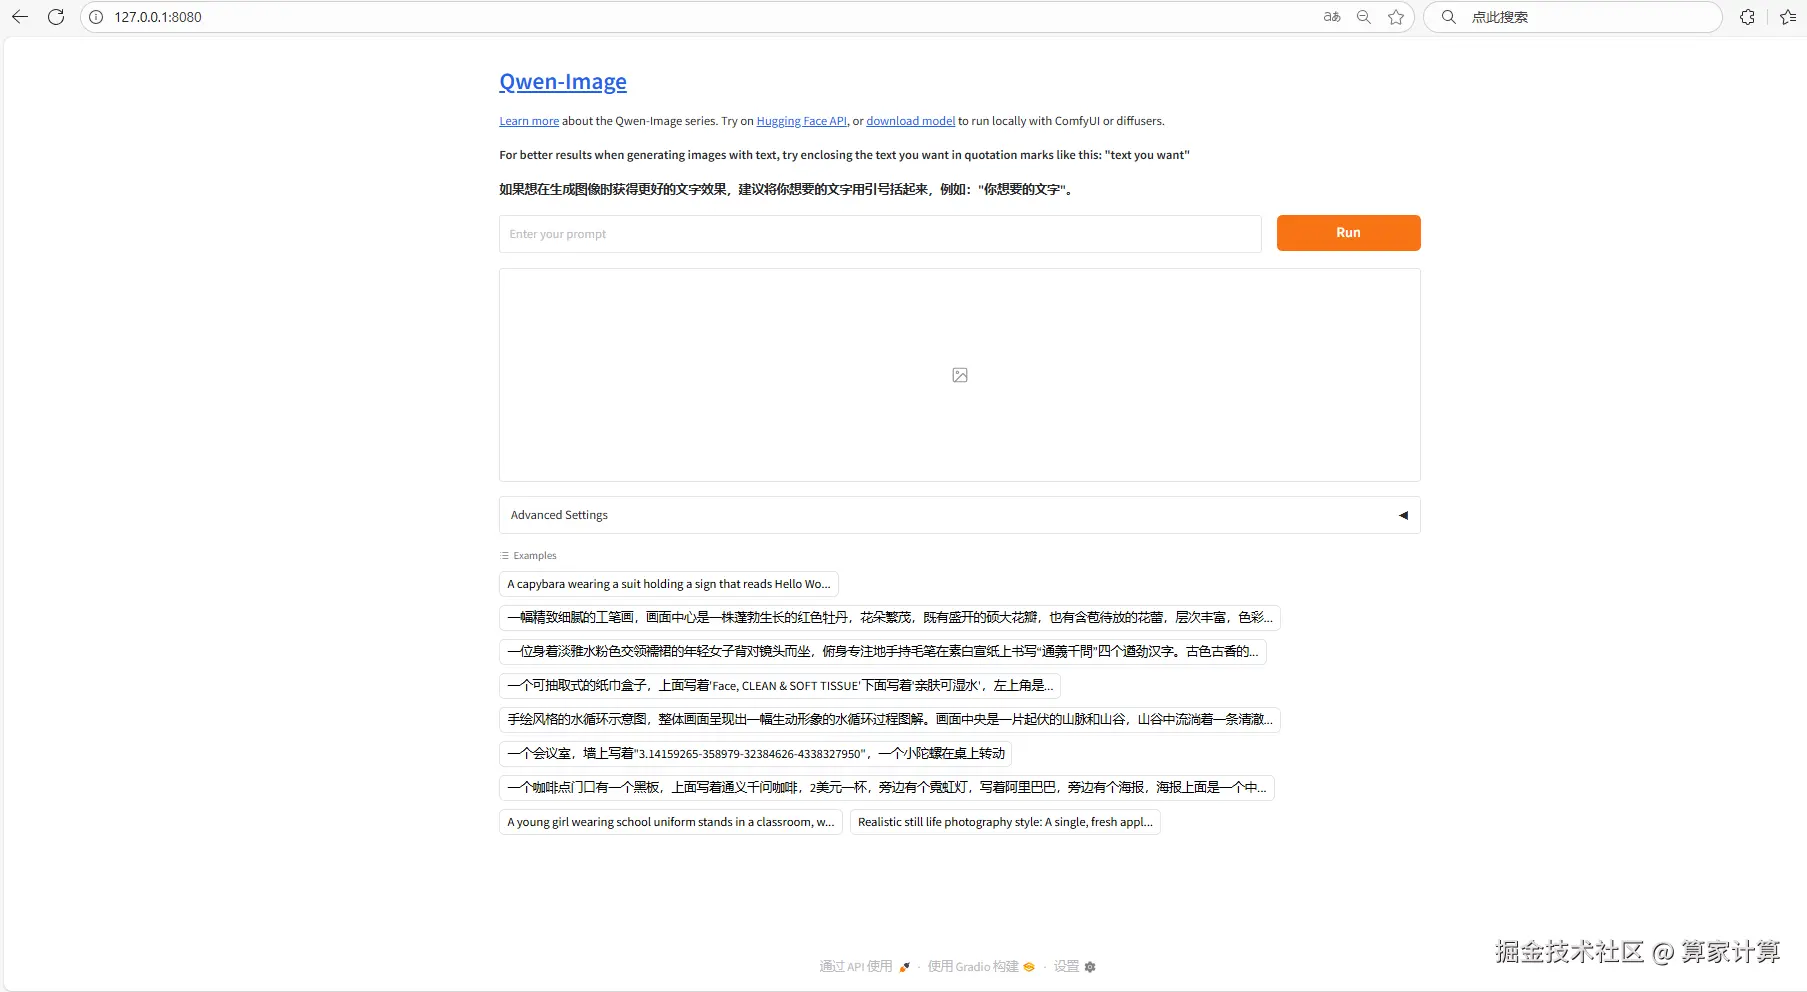Screen dimensions: 1807x992
Task: Reload the page with the refresh icon
Action: [x=56, y=17]
